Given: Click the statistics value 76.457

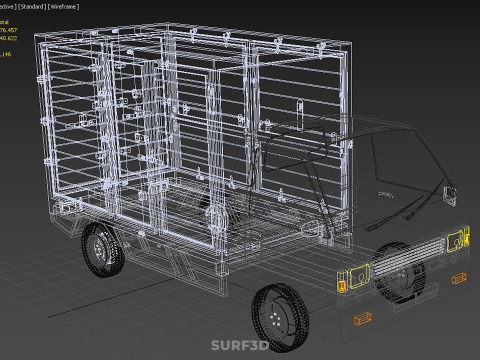Looking at the screenshot, I should (x=8, y=30).
